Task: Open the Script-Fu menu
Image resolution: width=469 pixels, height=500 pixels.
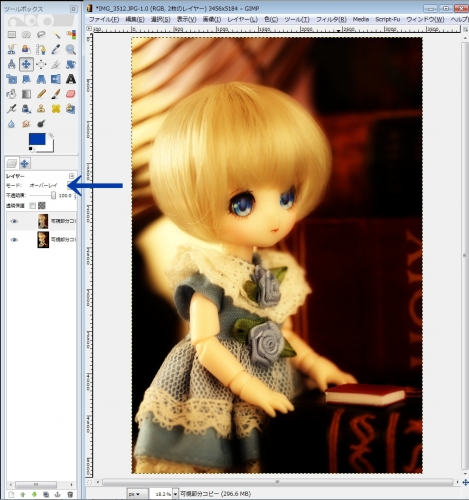Action: coord(387,19)
